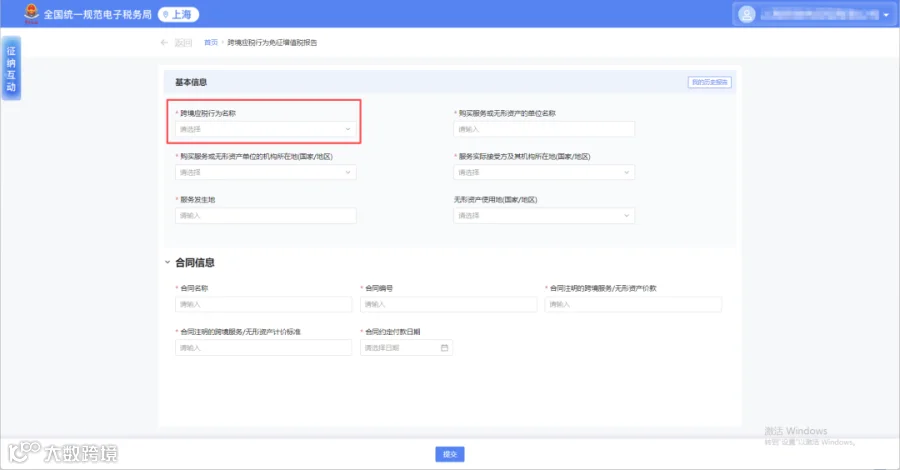Open the 征纳互动 side panel
The image size is (900, 470).
(x=11, y=68)
